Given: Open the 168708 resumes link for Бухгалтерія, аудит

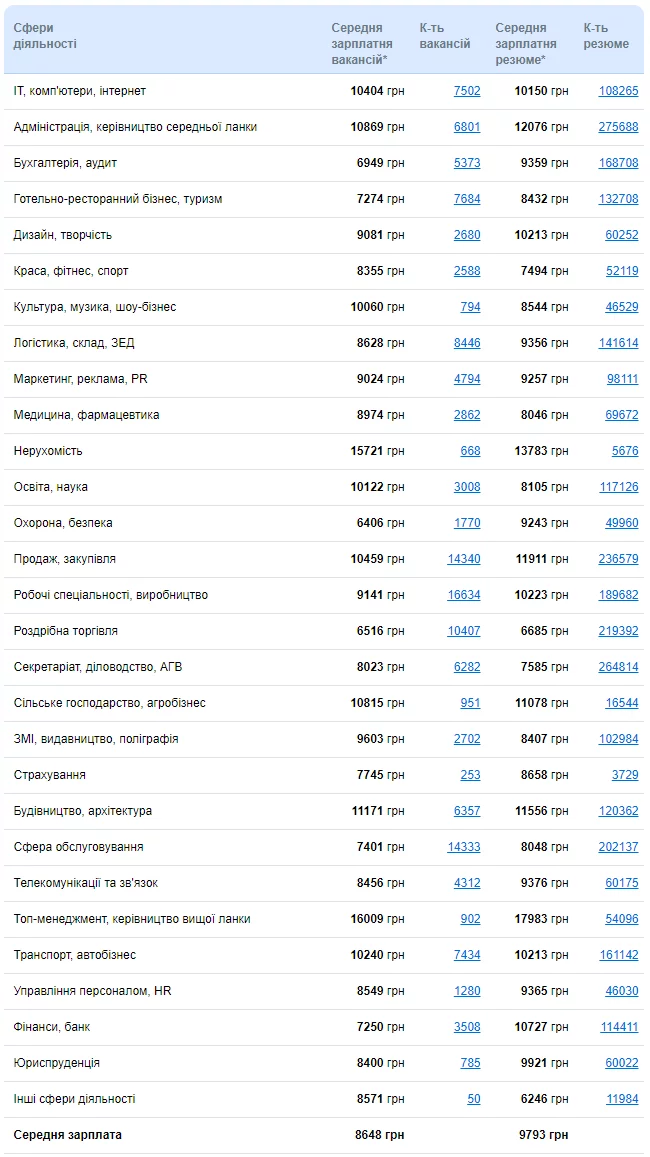Looking at the screenshot, I should tap(618, 163).
